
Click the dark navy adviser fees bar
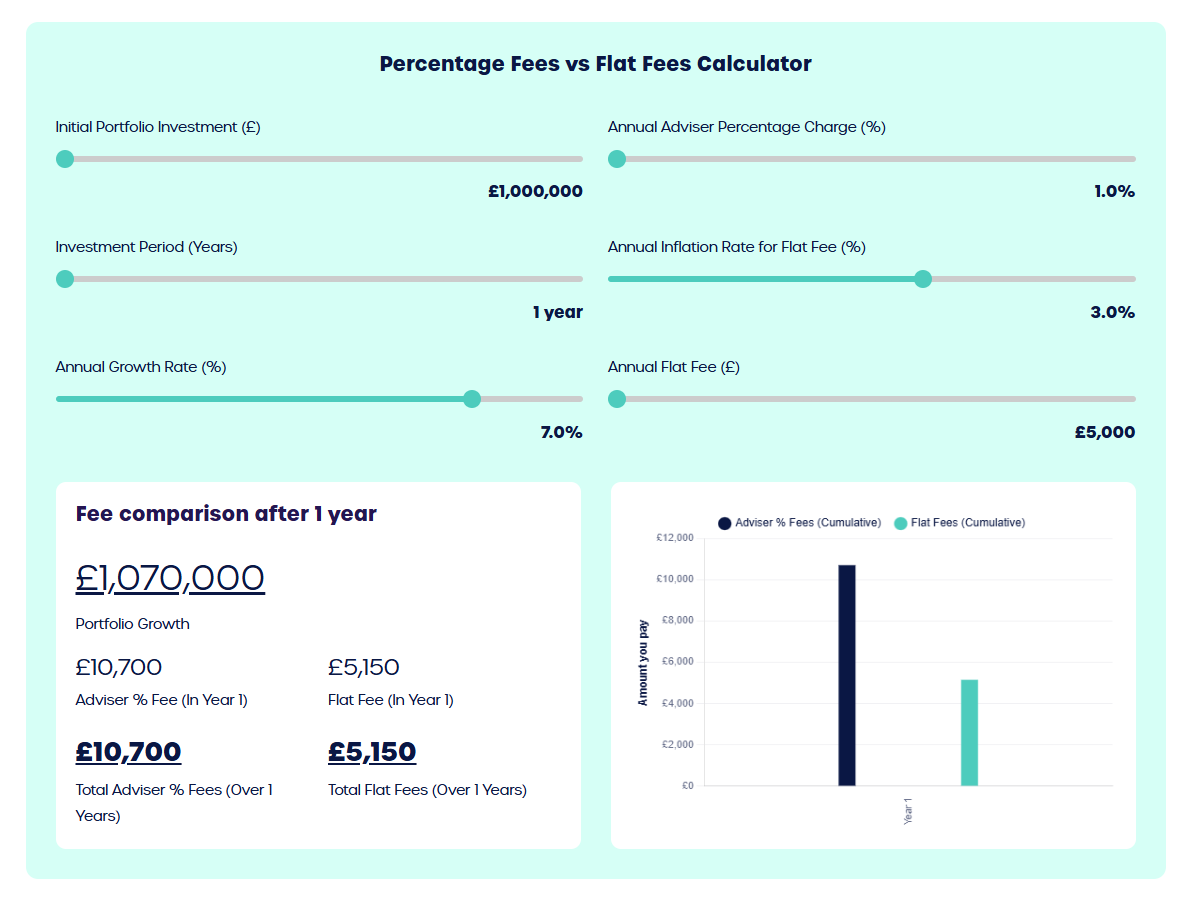[846, 675]
